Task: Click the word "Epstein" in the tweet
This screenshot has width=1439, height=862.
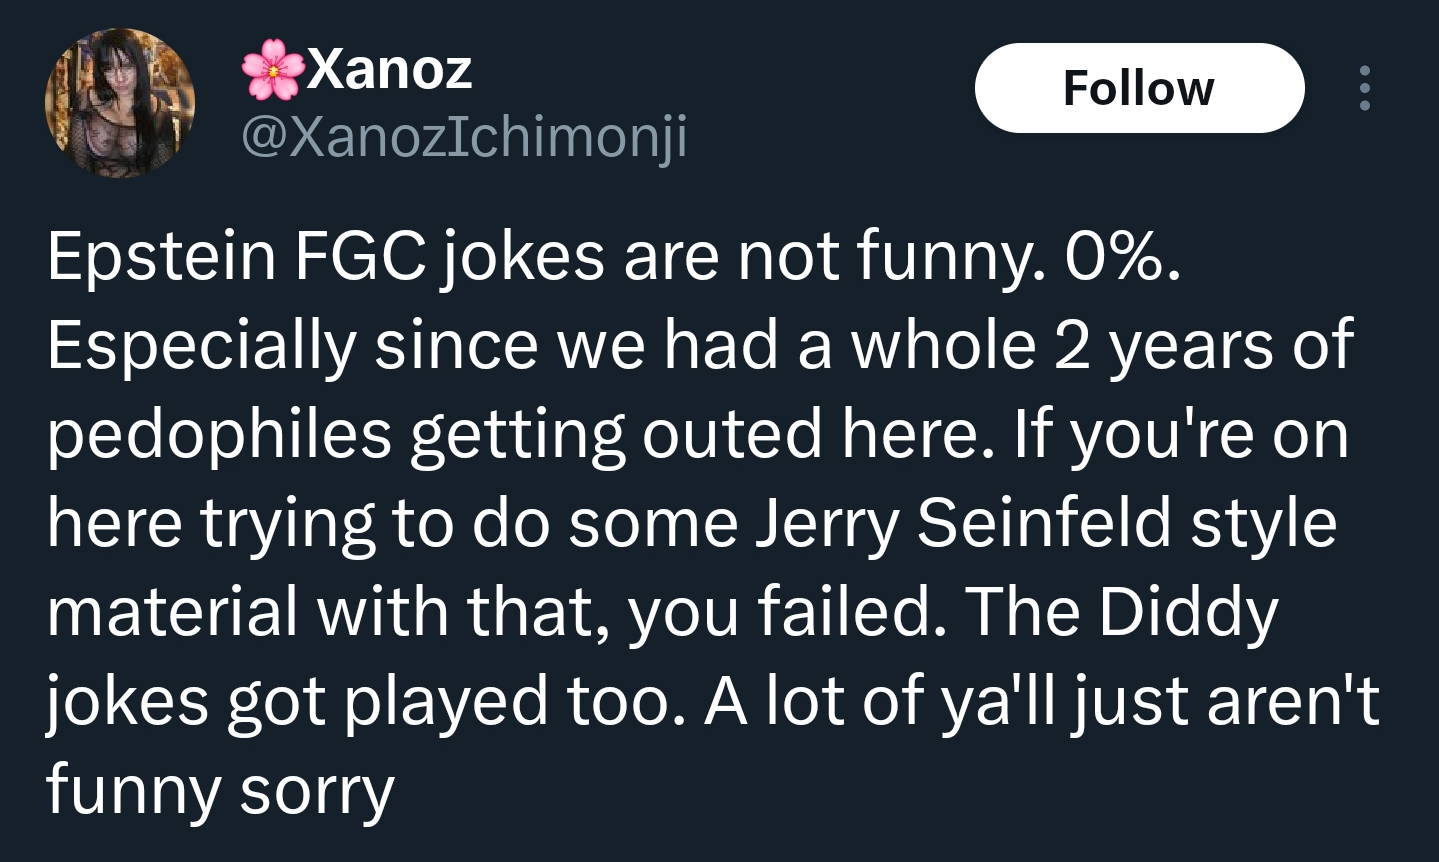Action: click(x=161, y=257)
